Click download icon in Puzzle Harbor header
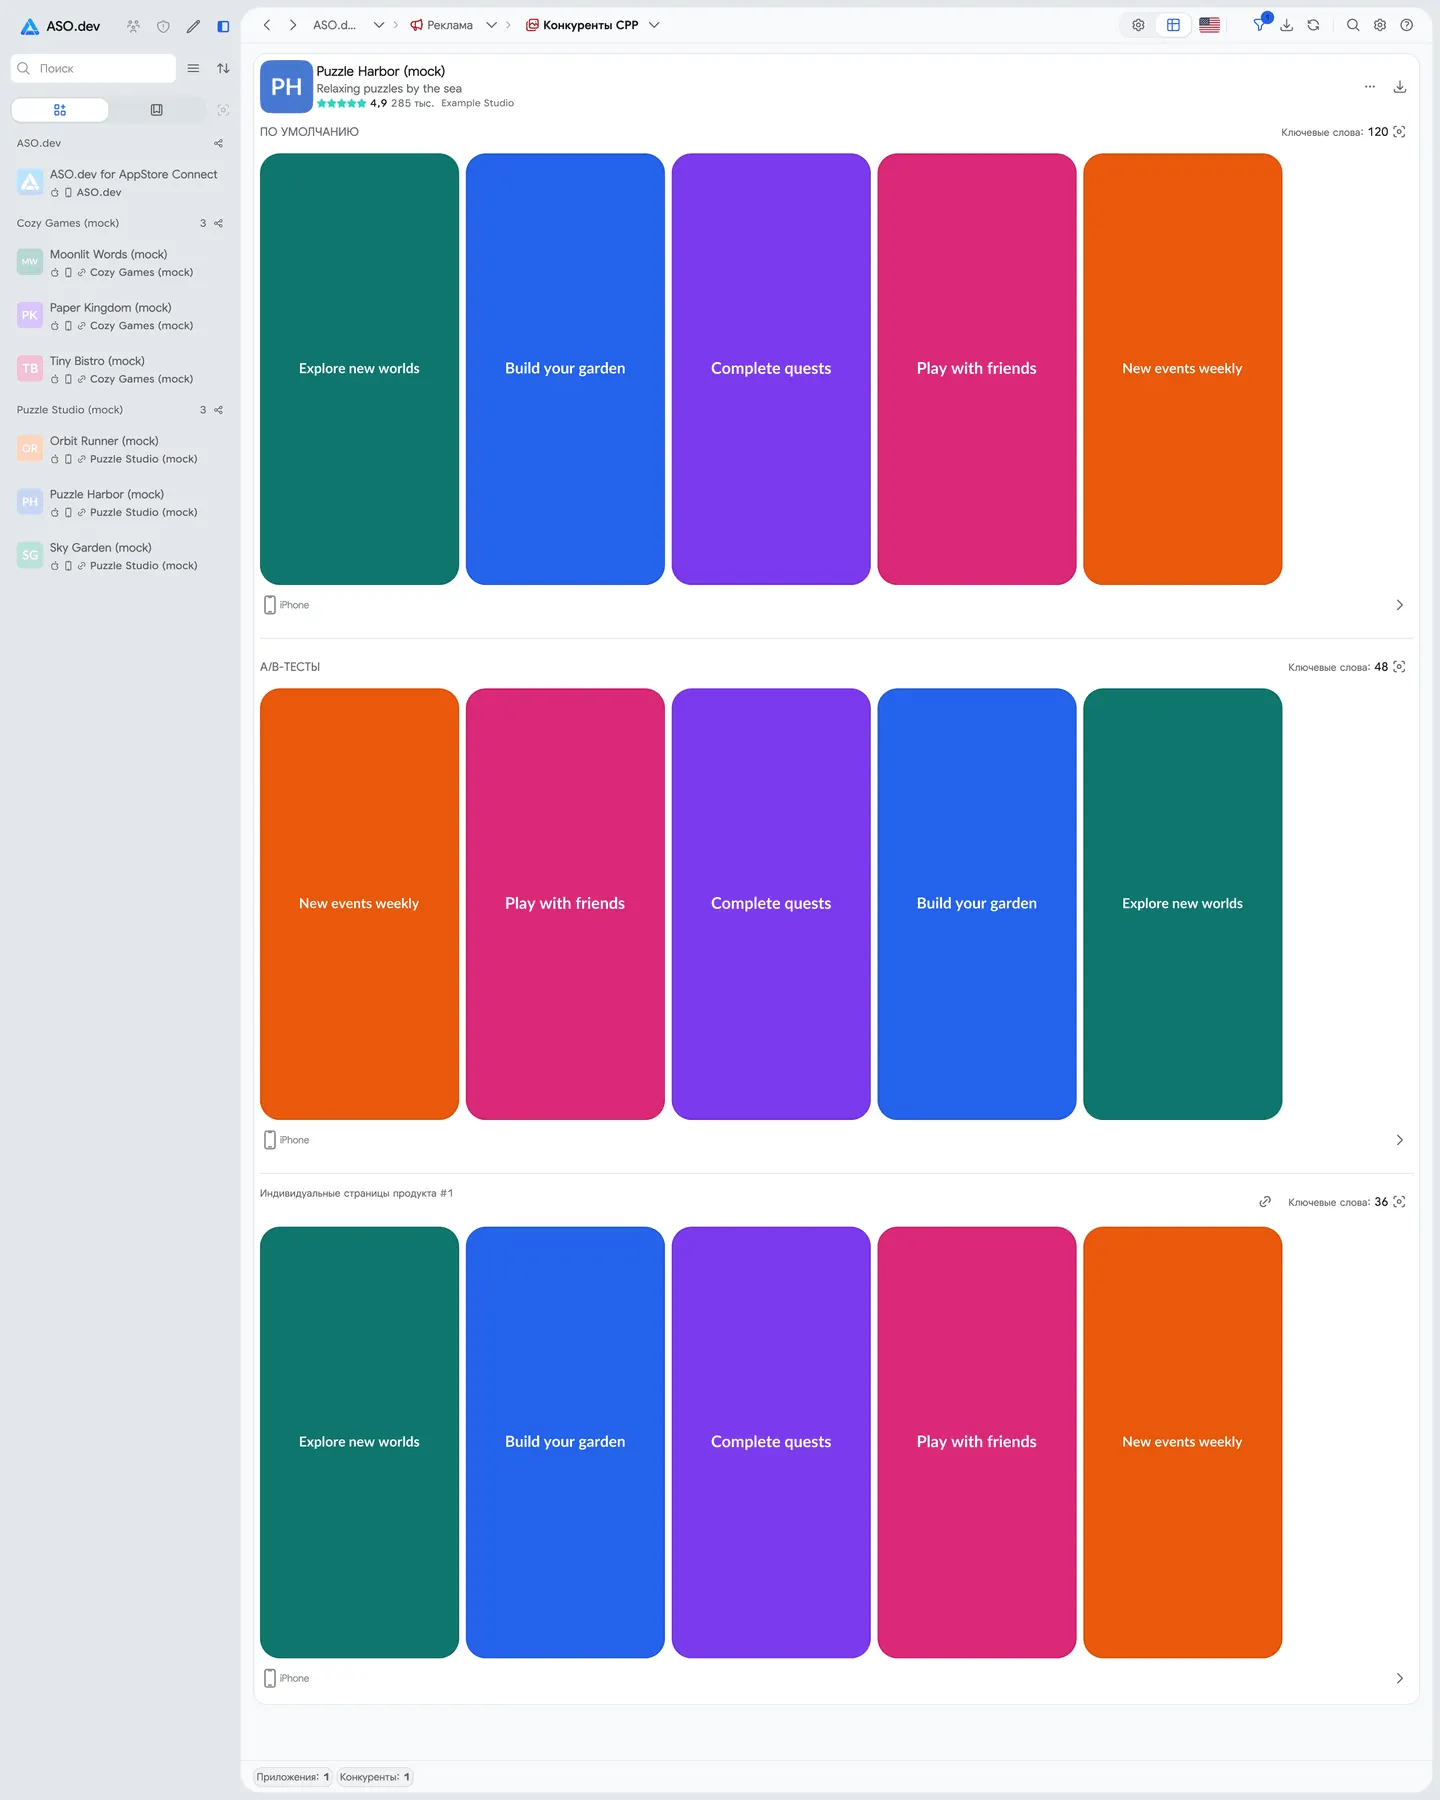The width and height of the screenshot is (1440, 1800). [x=1400, y=87]
